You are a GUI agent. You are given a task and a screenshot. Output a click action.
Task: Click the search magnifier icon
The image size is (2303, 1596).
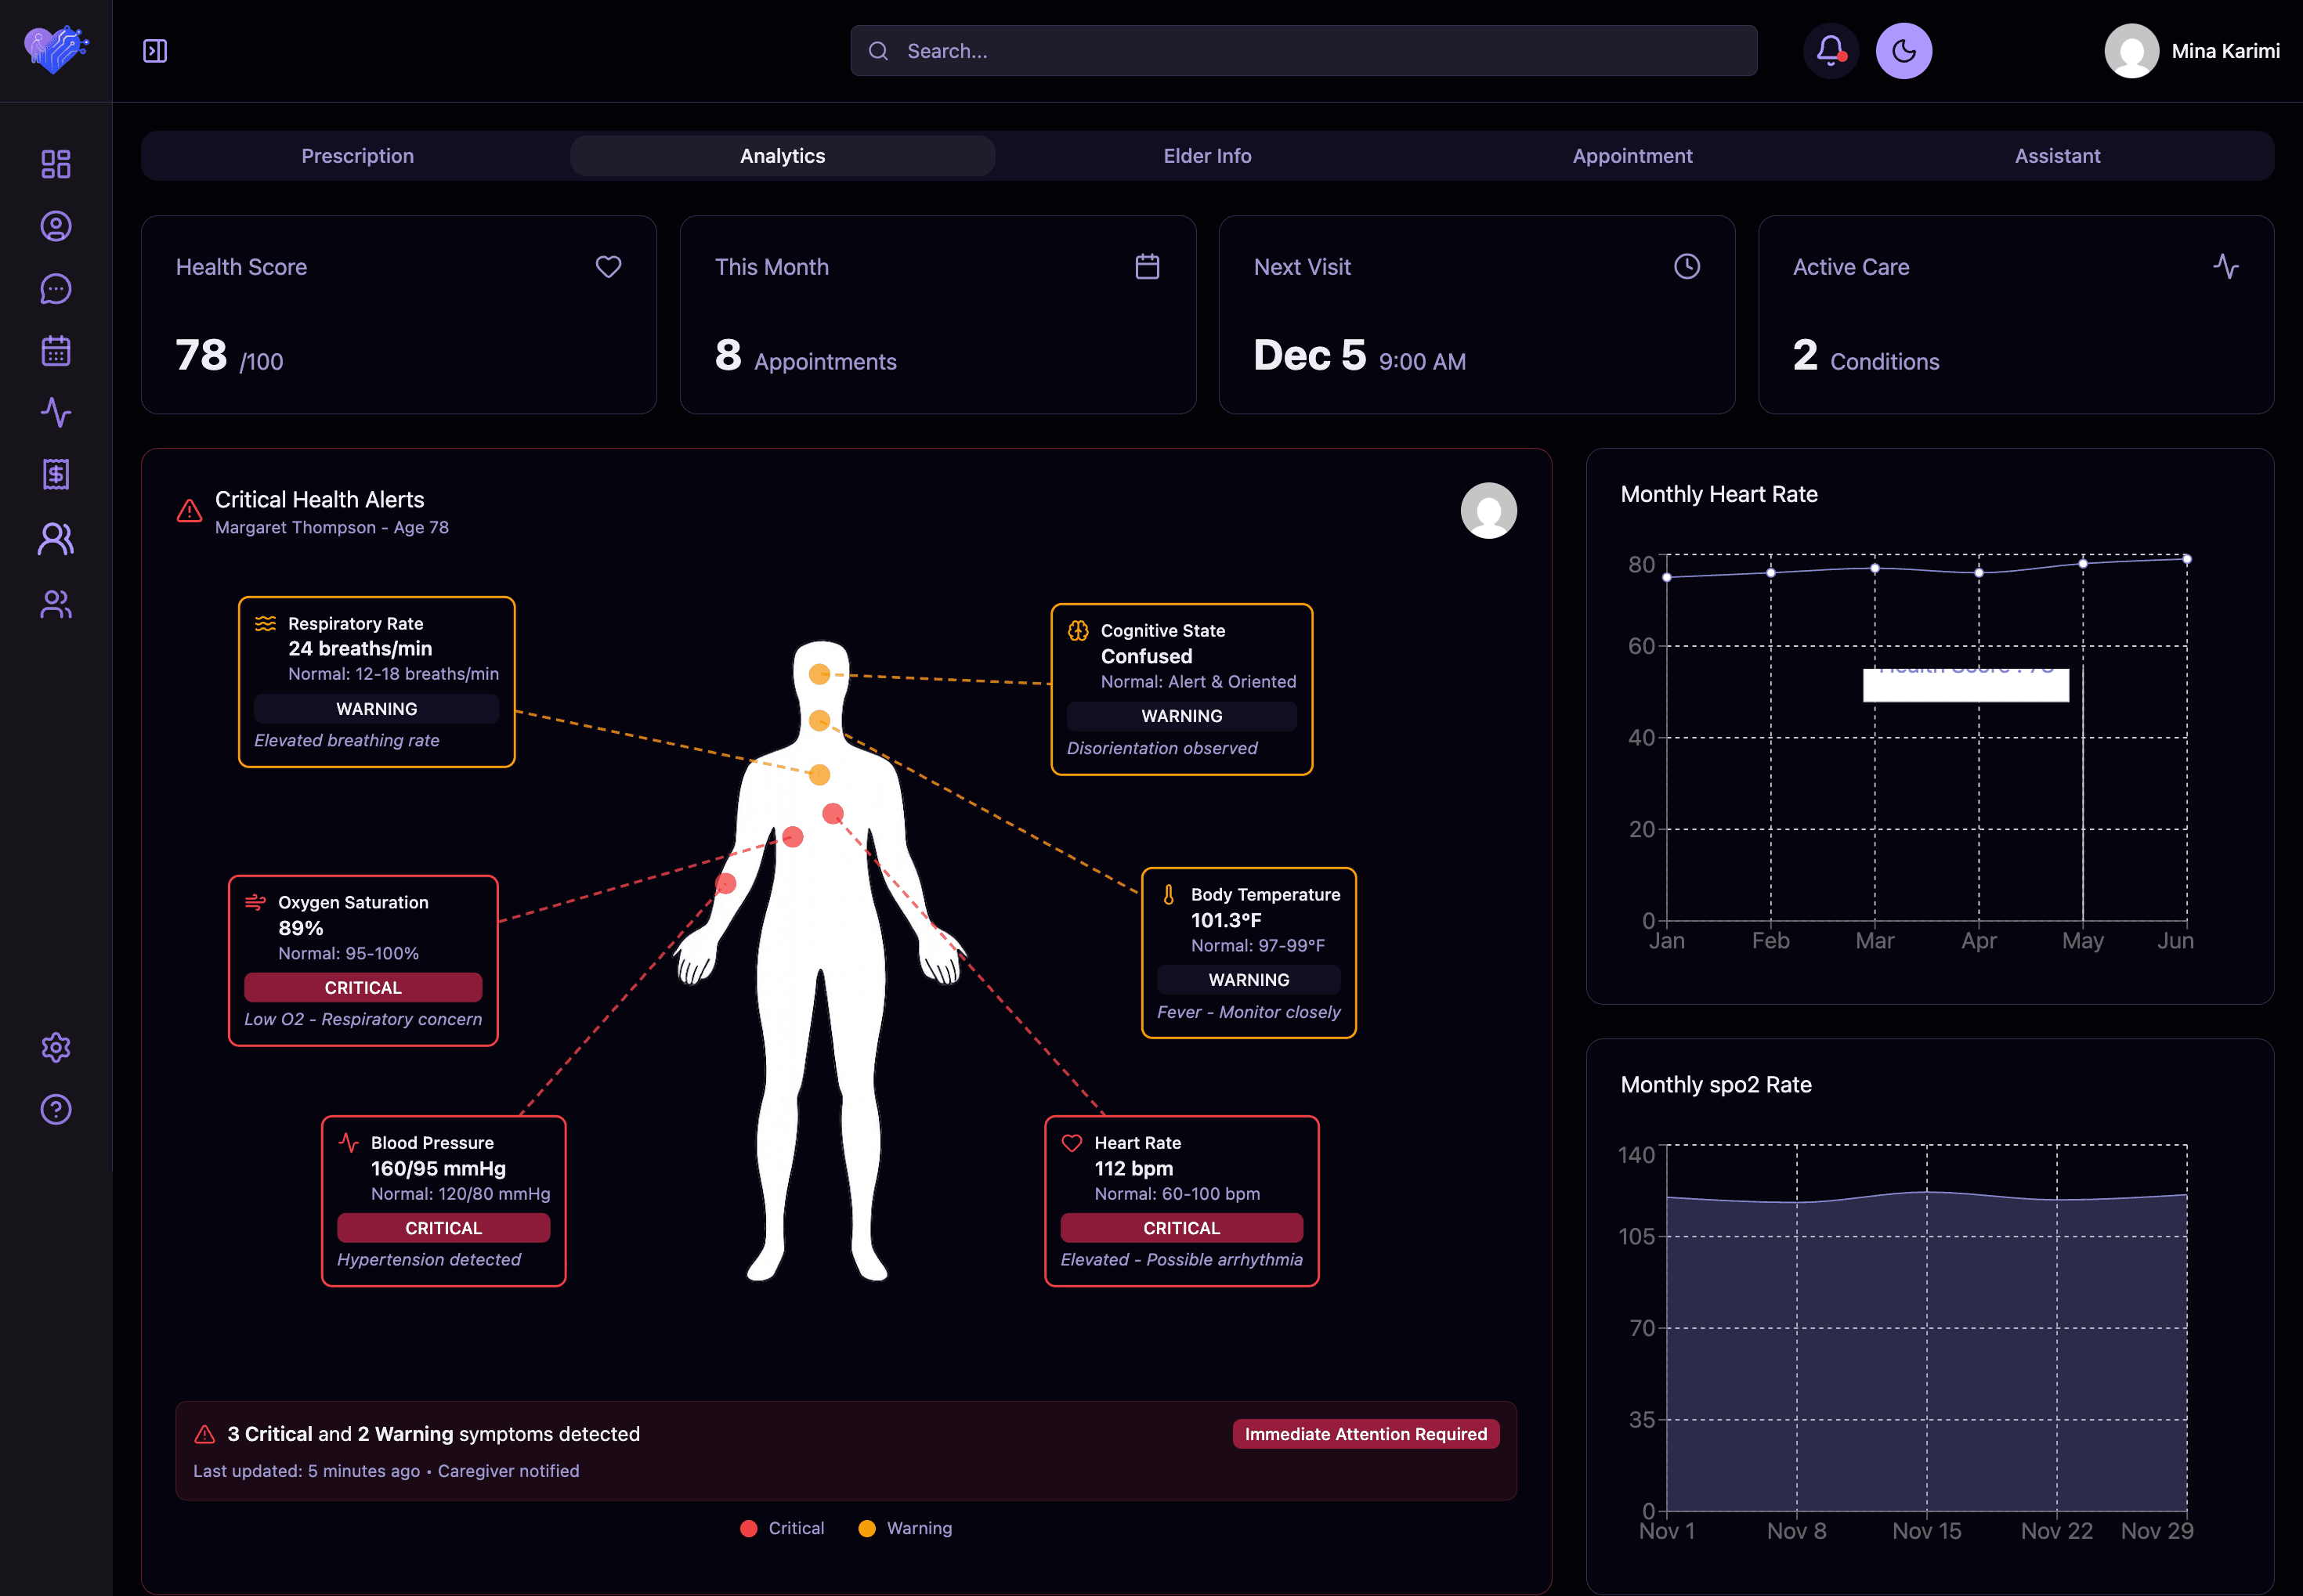point(878,51)
